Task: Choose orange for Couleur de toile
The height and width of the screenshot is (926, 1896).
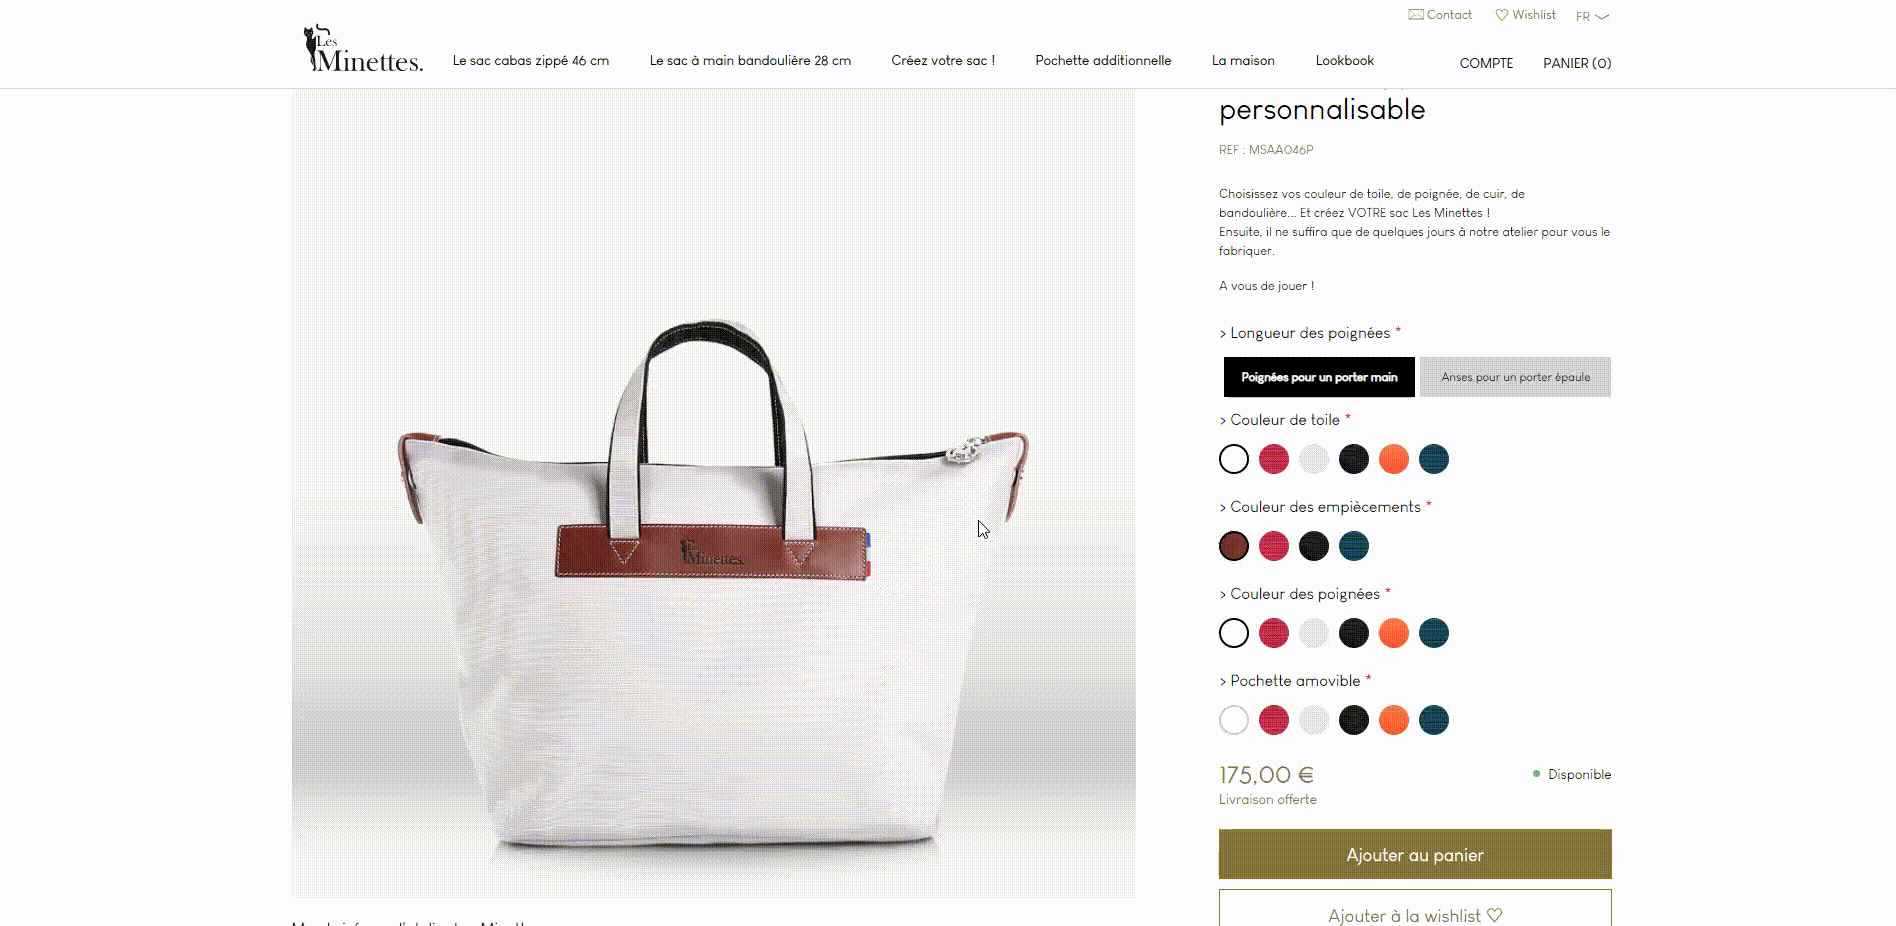Action: pyautogui.click(x=1394, y=459)
